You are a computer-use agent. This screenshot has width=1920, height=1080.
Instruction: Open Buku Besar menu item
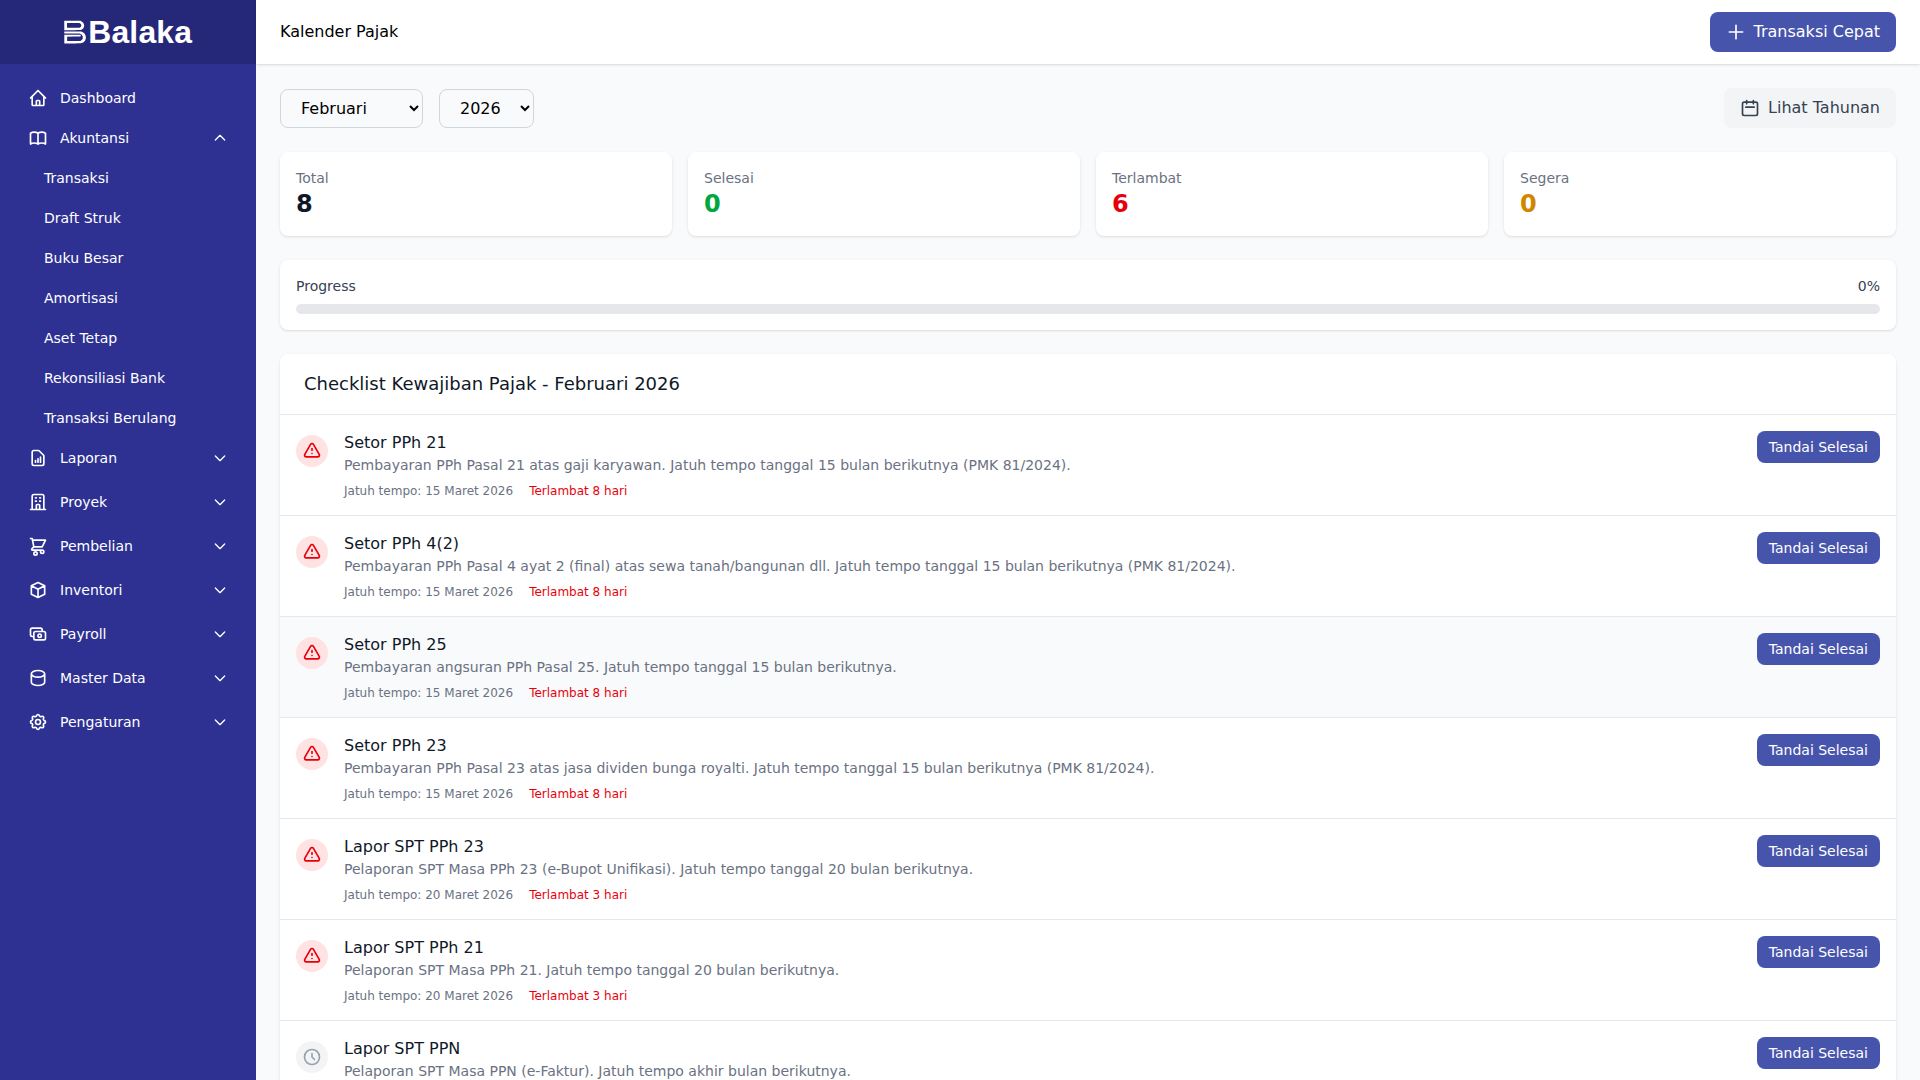click(83, 258)
